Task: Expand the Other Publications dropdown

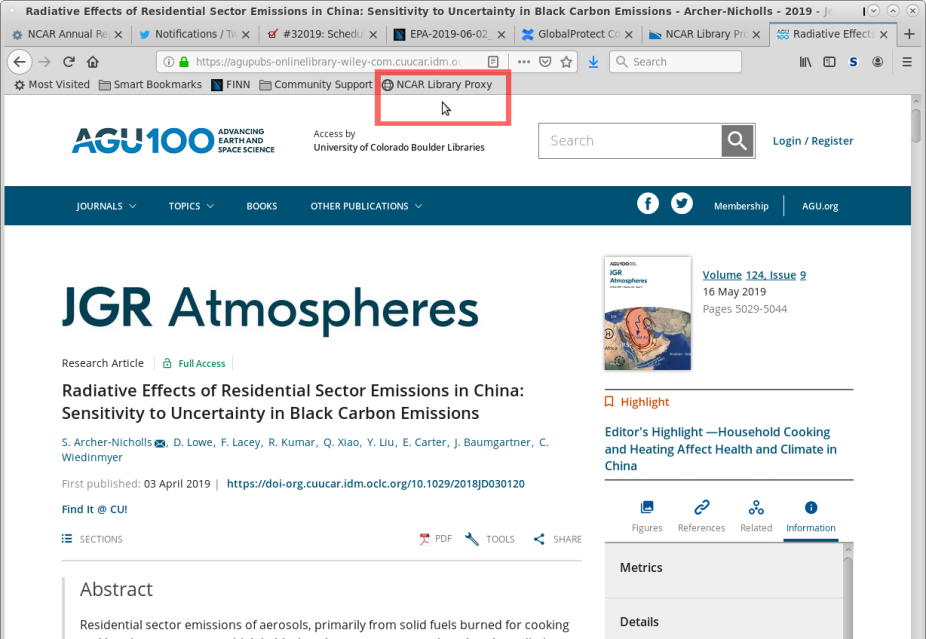Action: pyautogui.click(x=365, y=206)
